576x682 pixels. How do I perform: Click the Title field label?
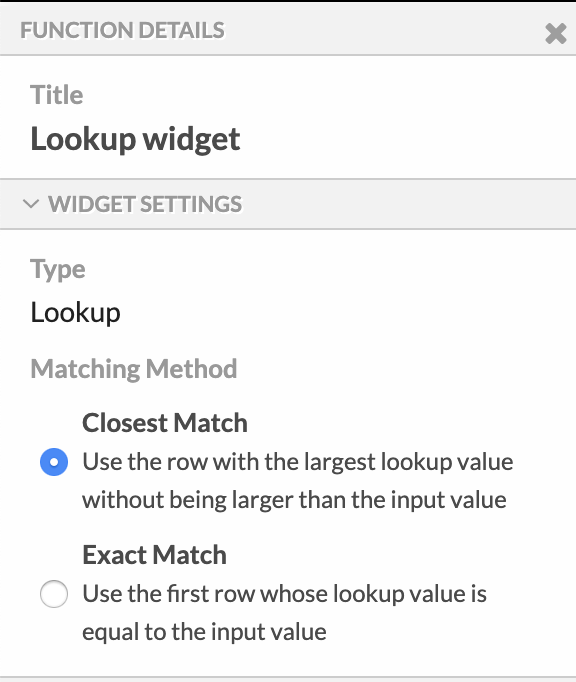coord(57,94)
